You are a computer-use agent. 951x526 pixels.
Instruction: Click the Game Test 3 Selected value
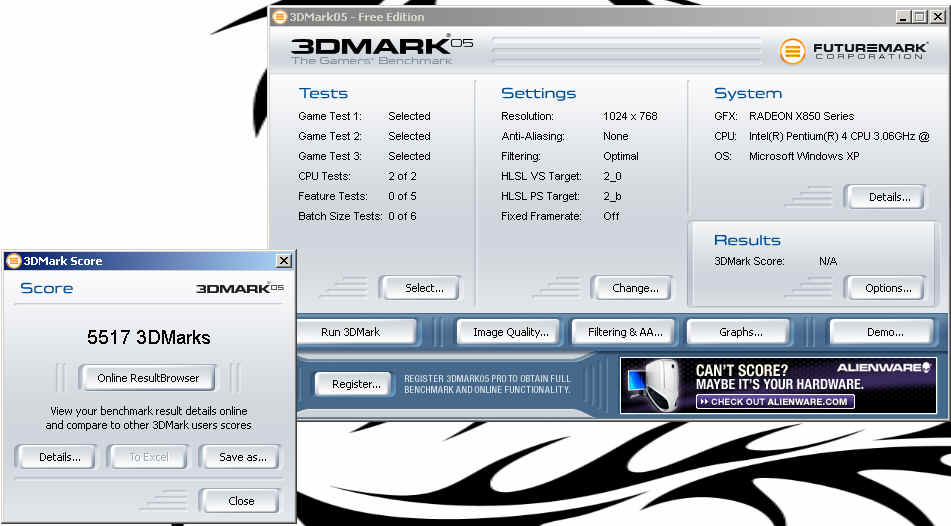(x=409, y=156)
